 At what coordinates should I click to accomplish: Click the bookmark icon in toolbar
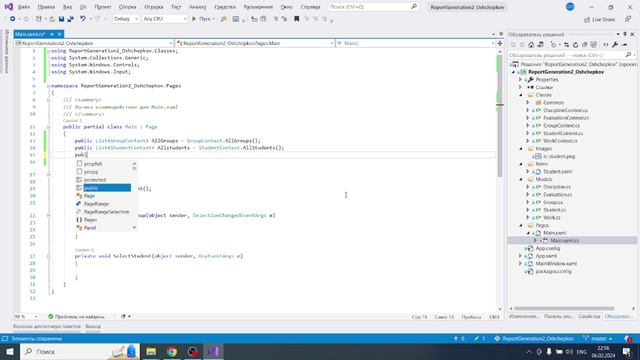[x=297, y=19]
